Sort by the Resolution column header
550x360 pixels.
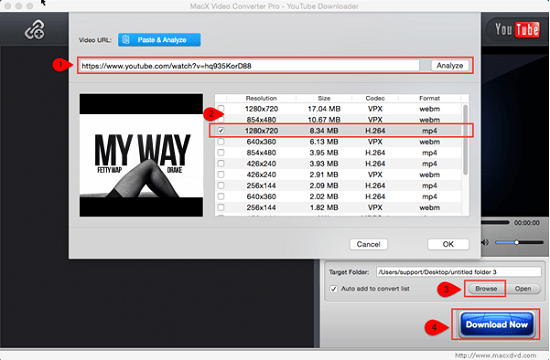point(261,98)
